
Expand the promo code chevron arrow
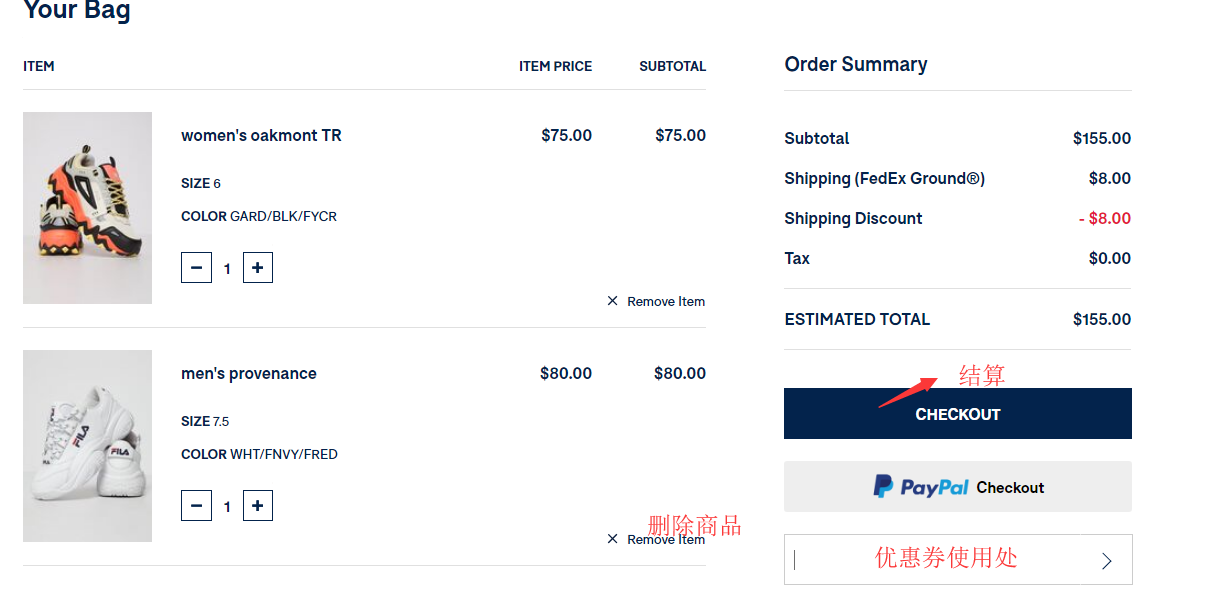[1107, 560]
